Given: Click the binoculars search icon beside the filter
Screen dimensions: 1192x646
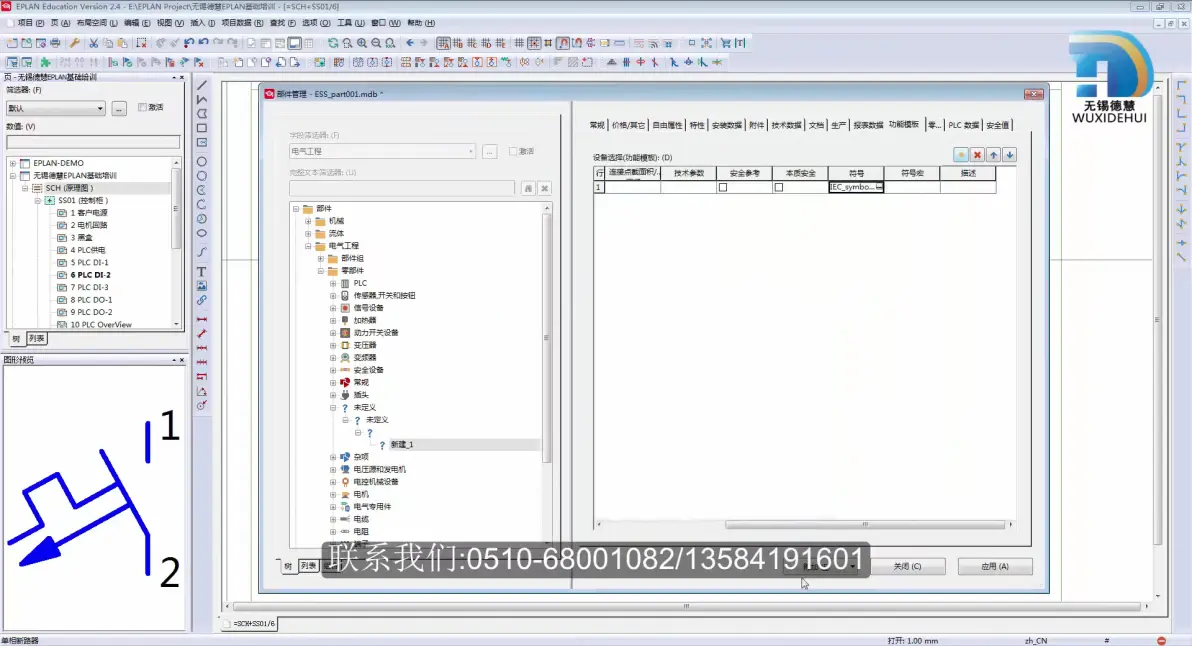Looking at the screenshot, I should (528, 188).
